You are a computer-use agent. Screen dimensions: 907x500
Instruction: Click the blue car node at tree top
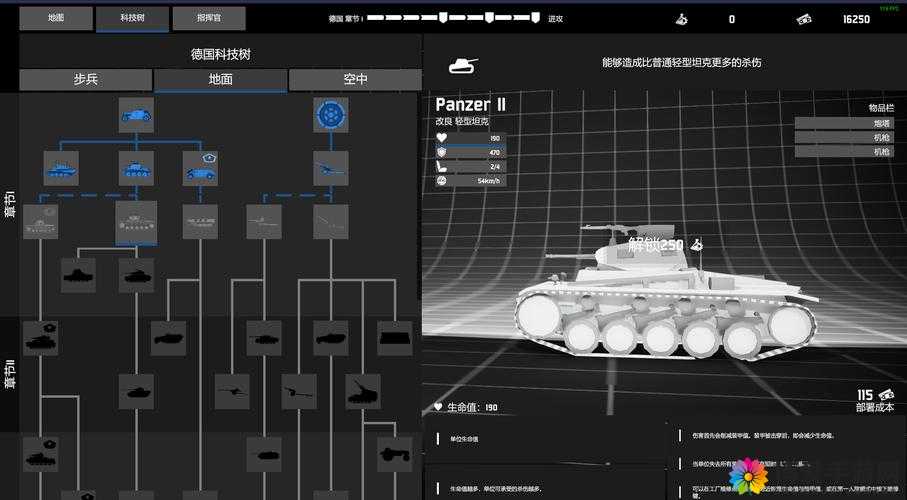(136, 115)
